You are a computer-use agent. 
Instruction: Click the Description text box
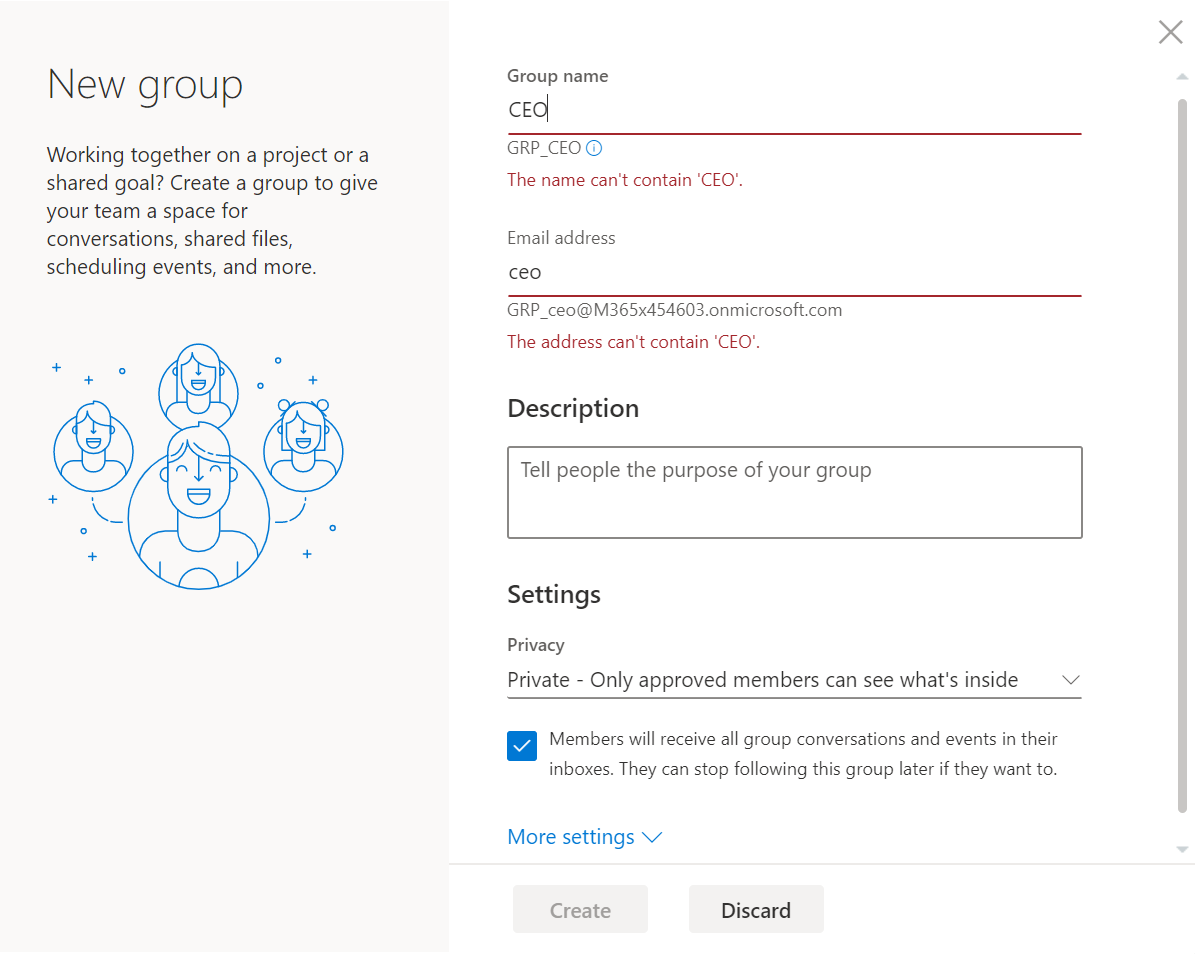pos(795,492)
